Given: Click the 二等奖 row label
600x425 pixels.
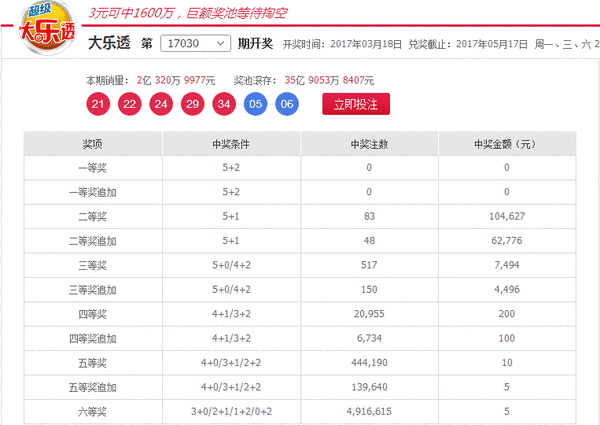Looking at the screenshot, I should click(x=93, y=217).
